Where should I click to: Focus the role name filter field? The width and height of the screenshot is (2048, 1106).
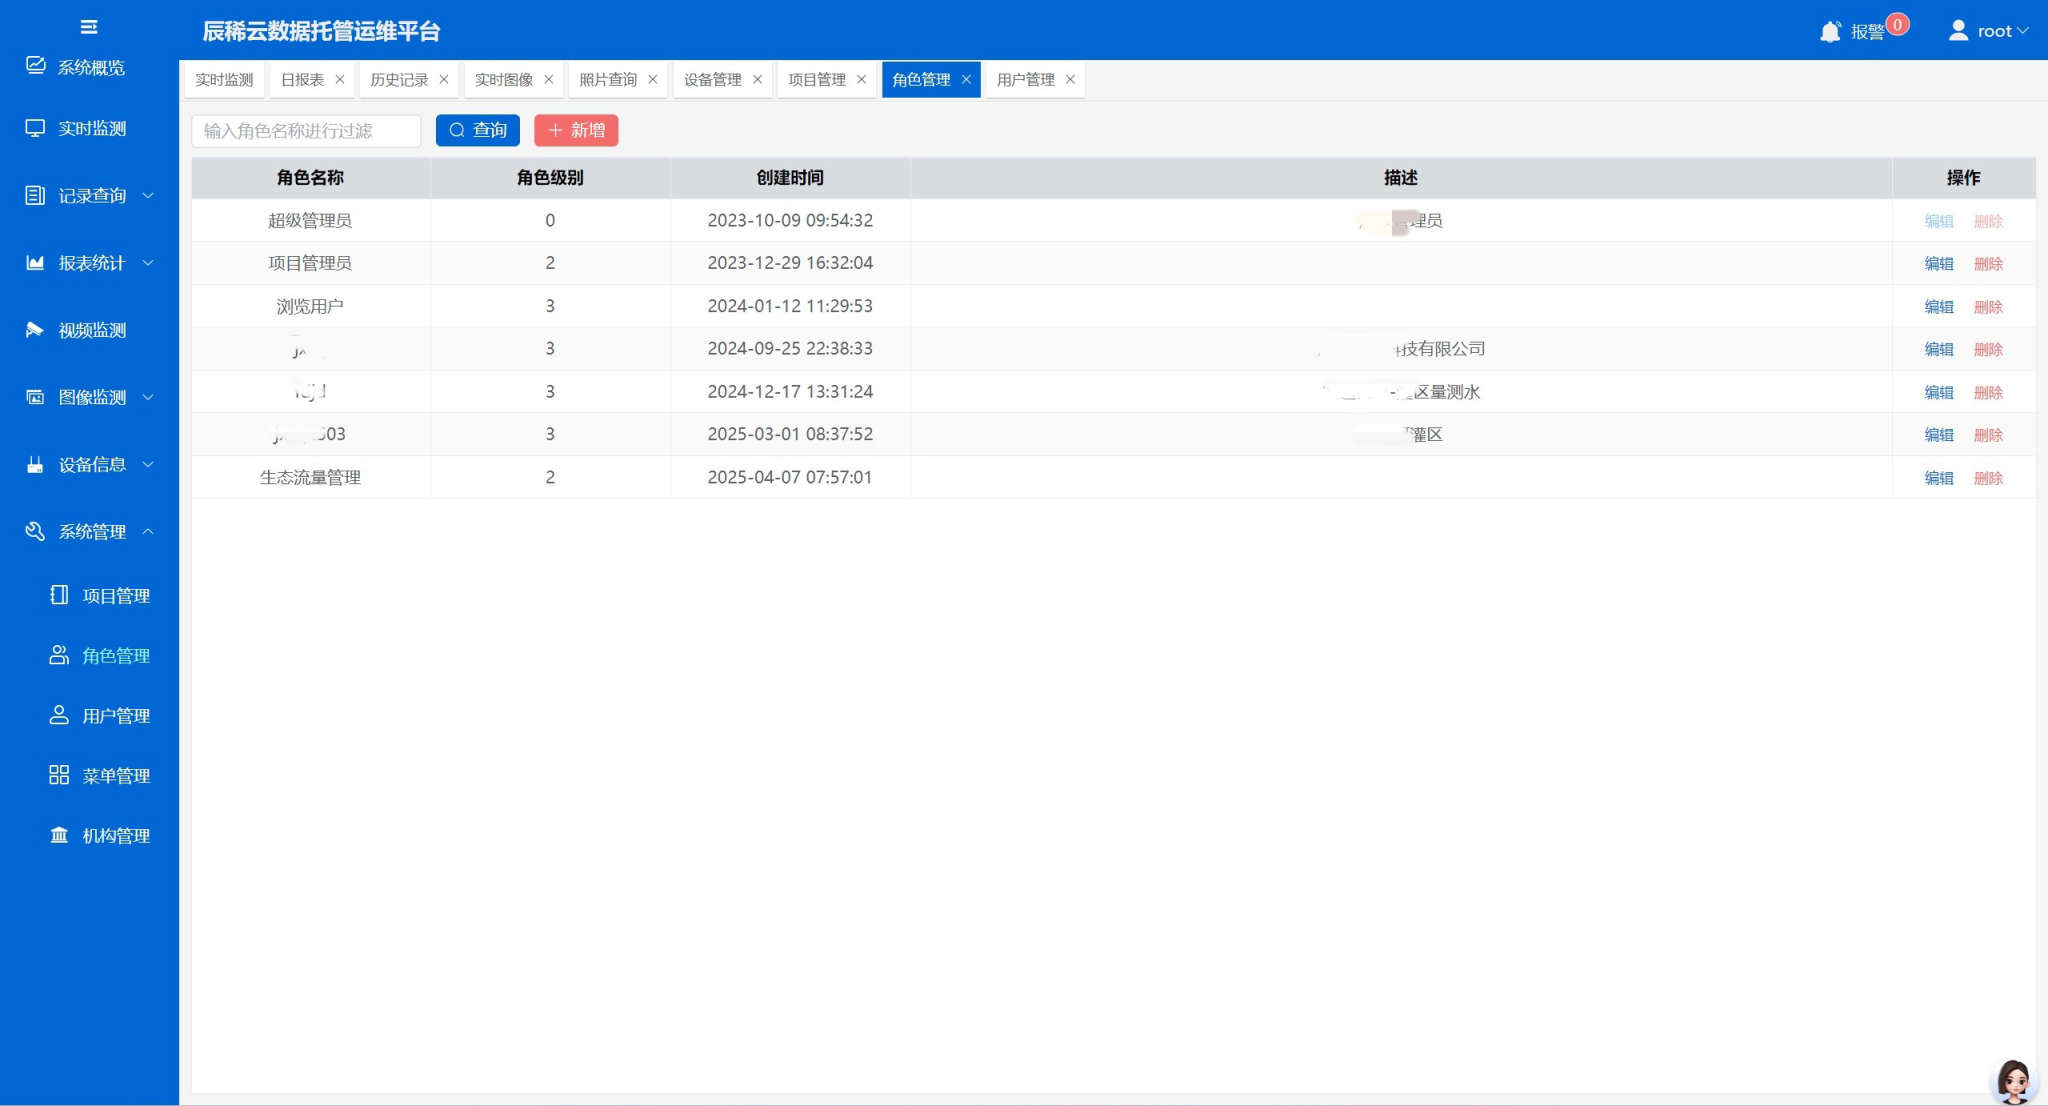[306, 131]
